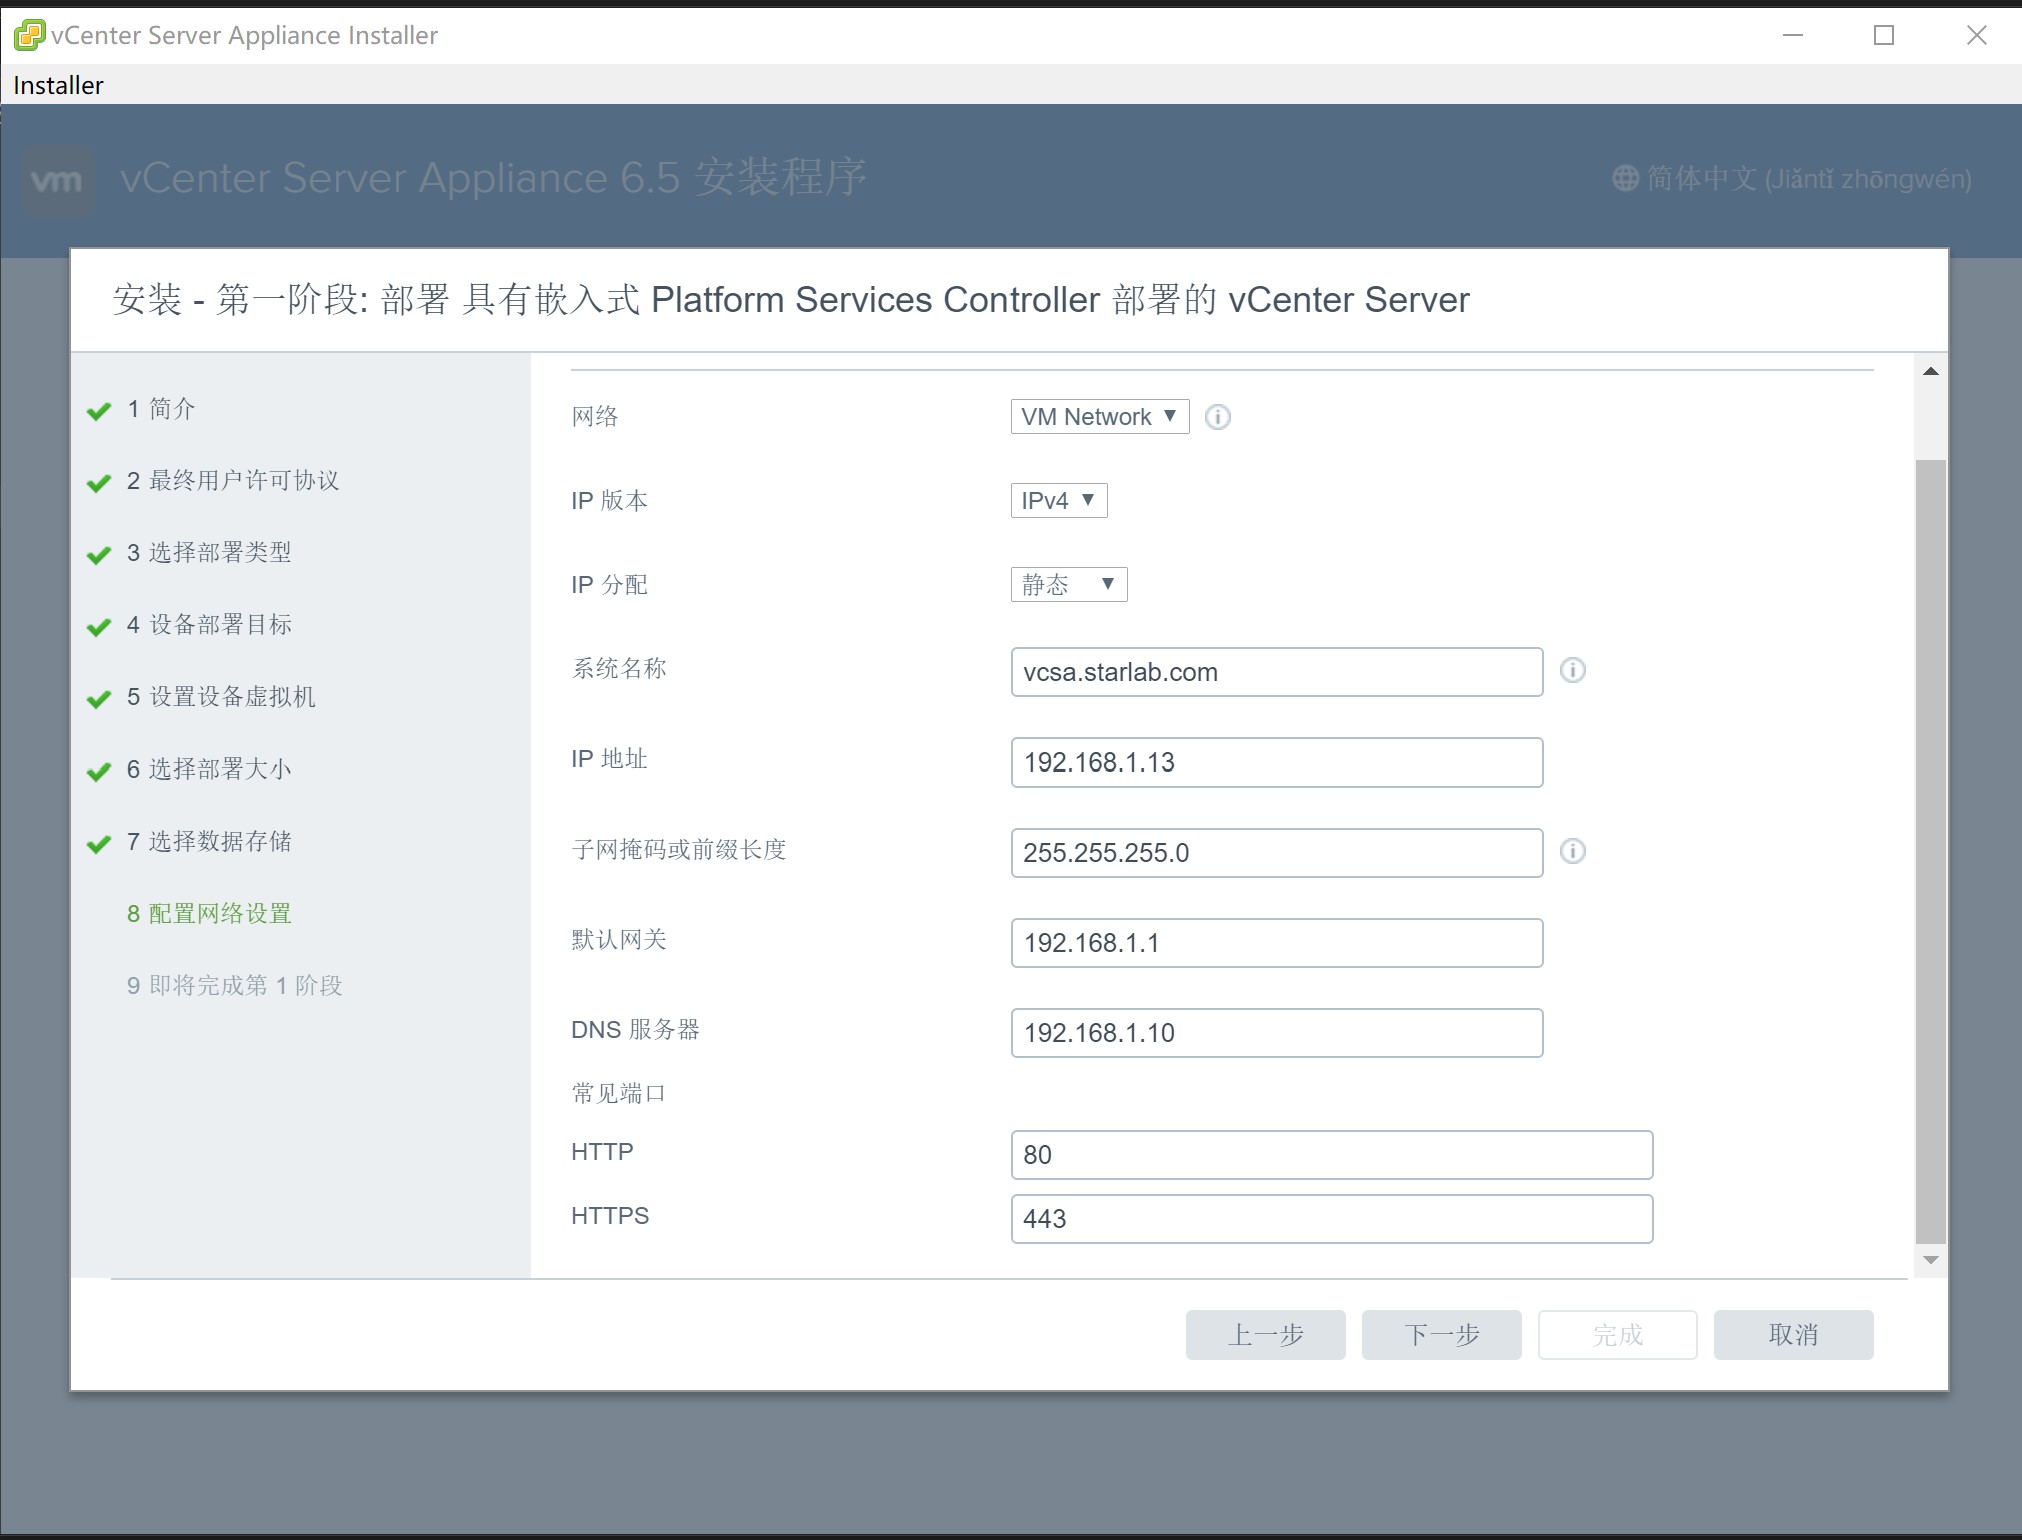Image resolution: width=2022 pixels, height=1540 pixels.
Task: Click the info icon beside subnet mask field
Action: click(1573, 851)
